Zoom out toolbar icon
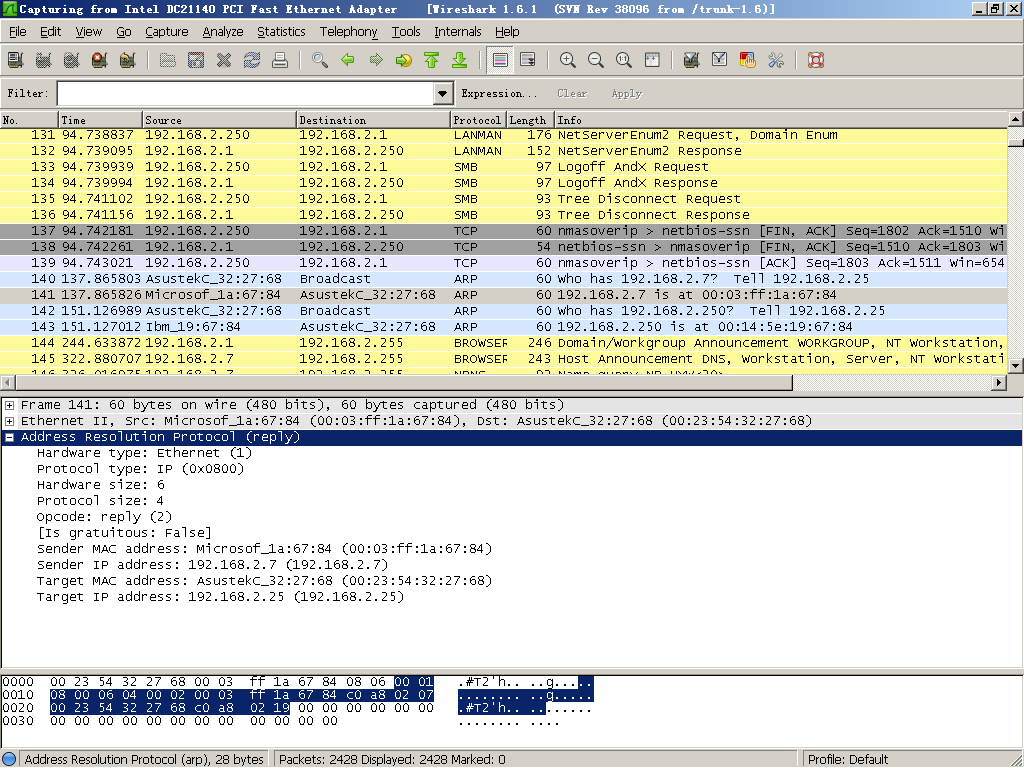The width and height of the screenshot is (1024, 768). coord(596,60)
